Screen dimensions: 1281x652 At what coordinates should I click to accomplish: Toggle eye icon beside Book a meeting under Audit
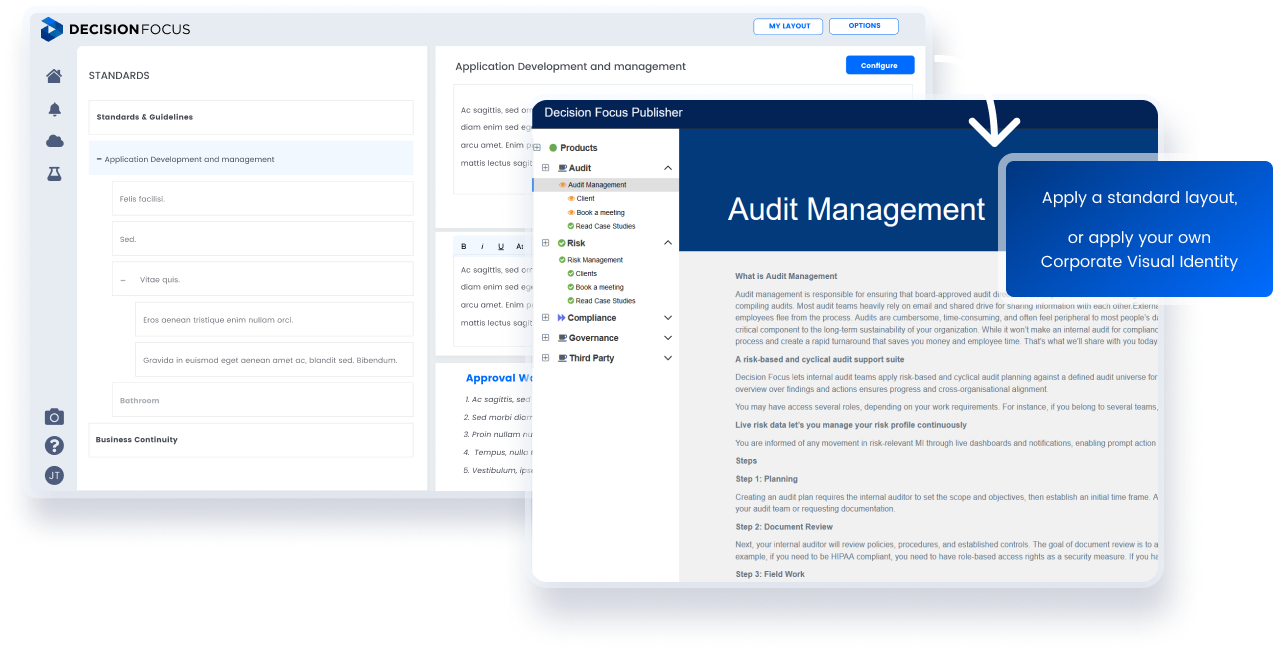coord(571,213)
